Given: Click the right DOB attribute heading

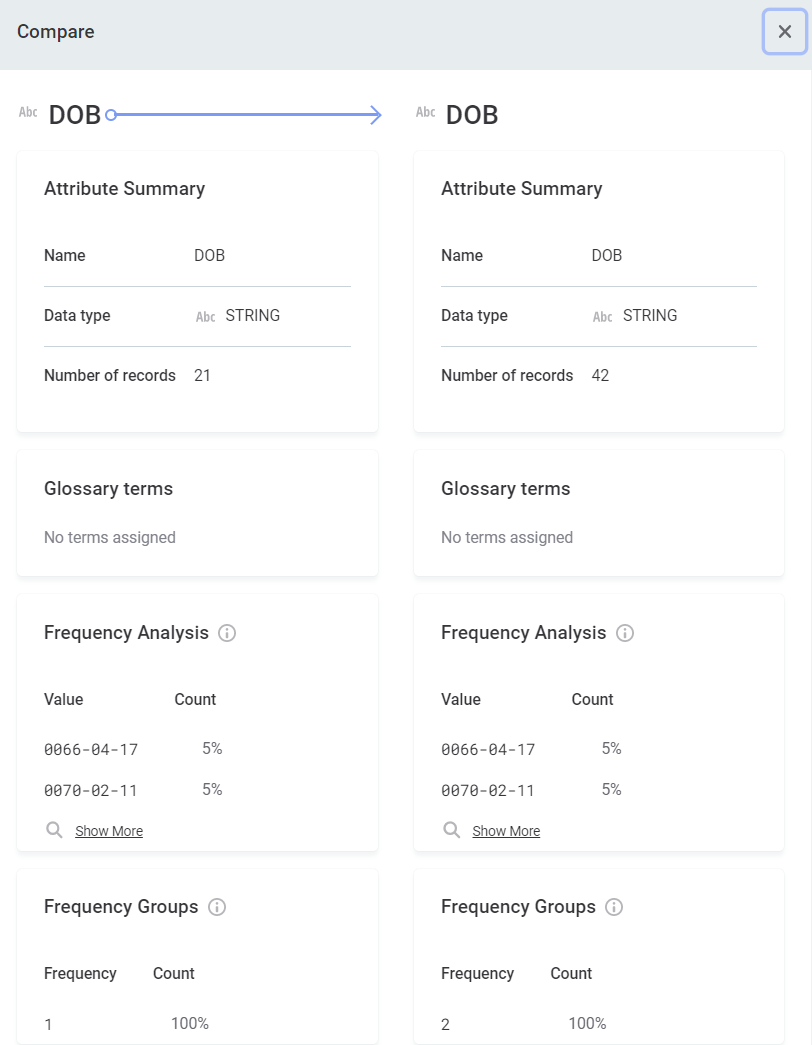Looking at the screenshot, I should click(x=472, y=115).
